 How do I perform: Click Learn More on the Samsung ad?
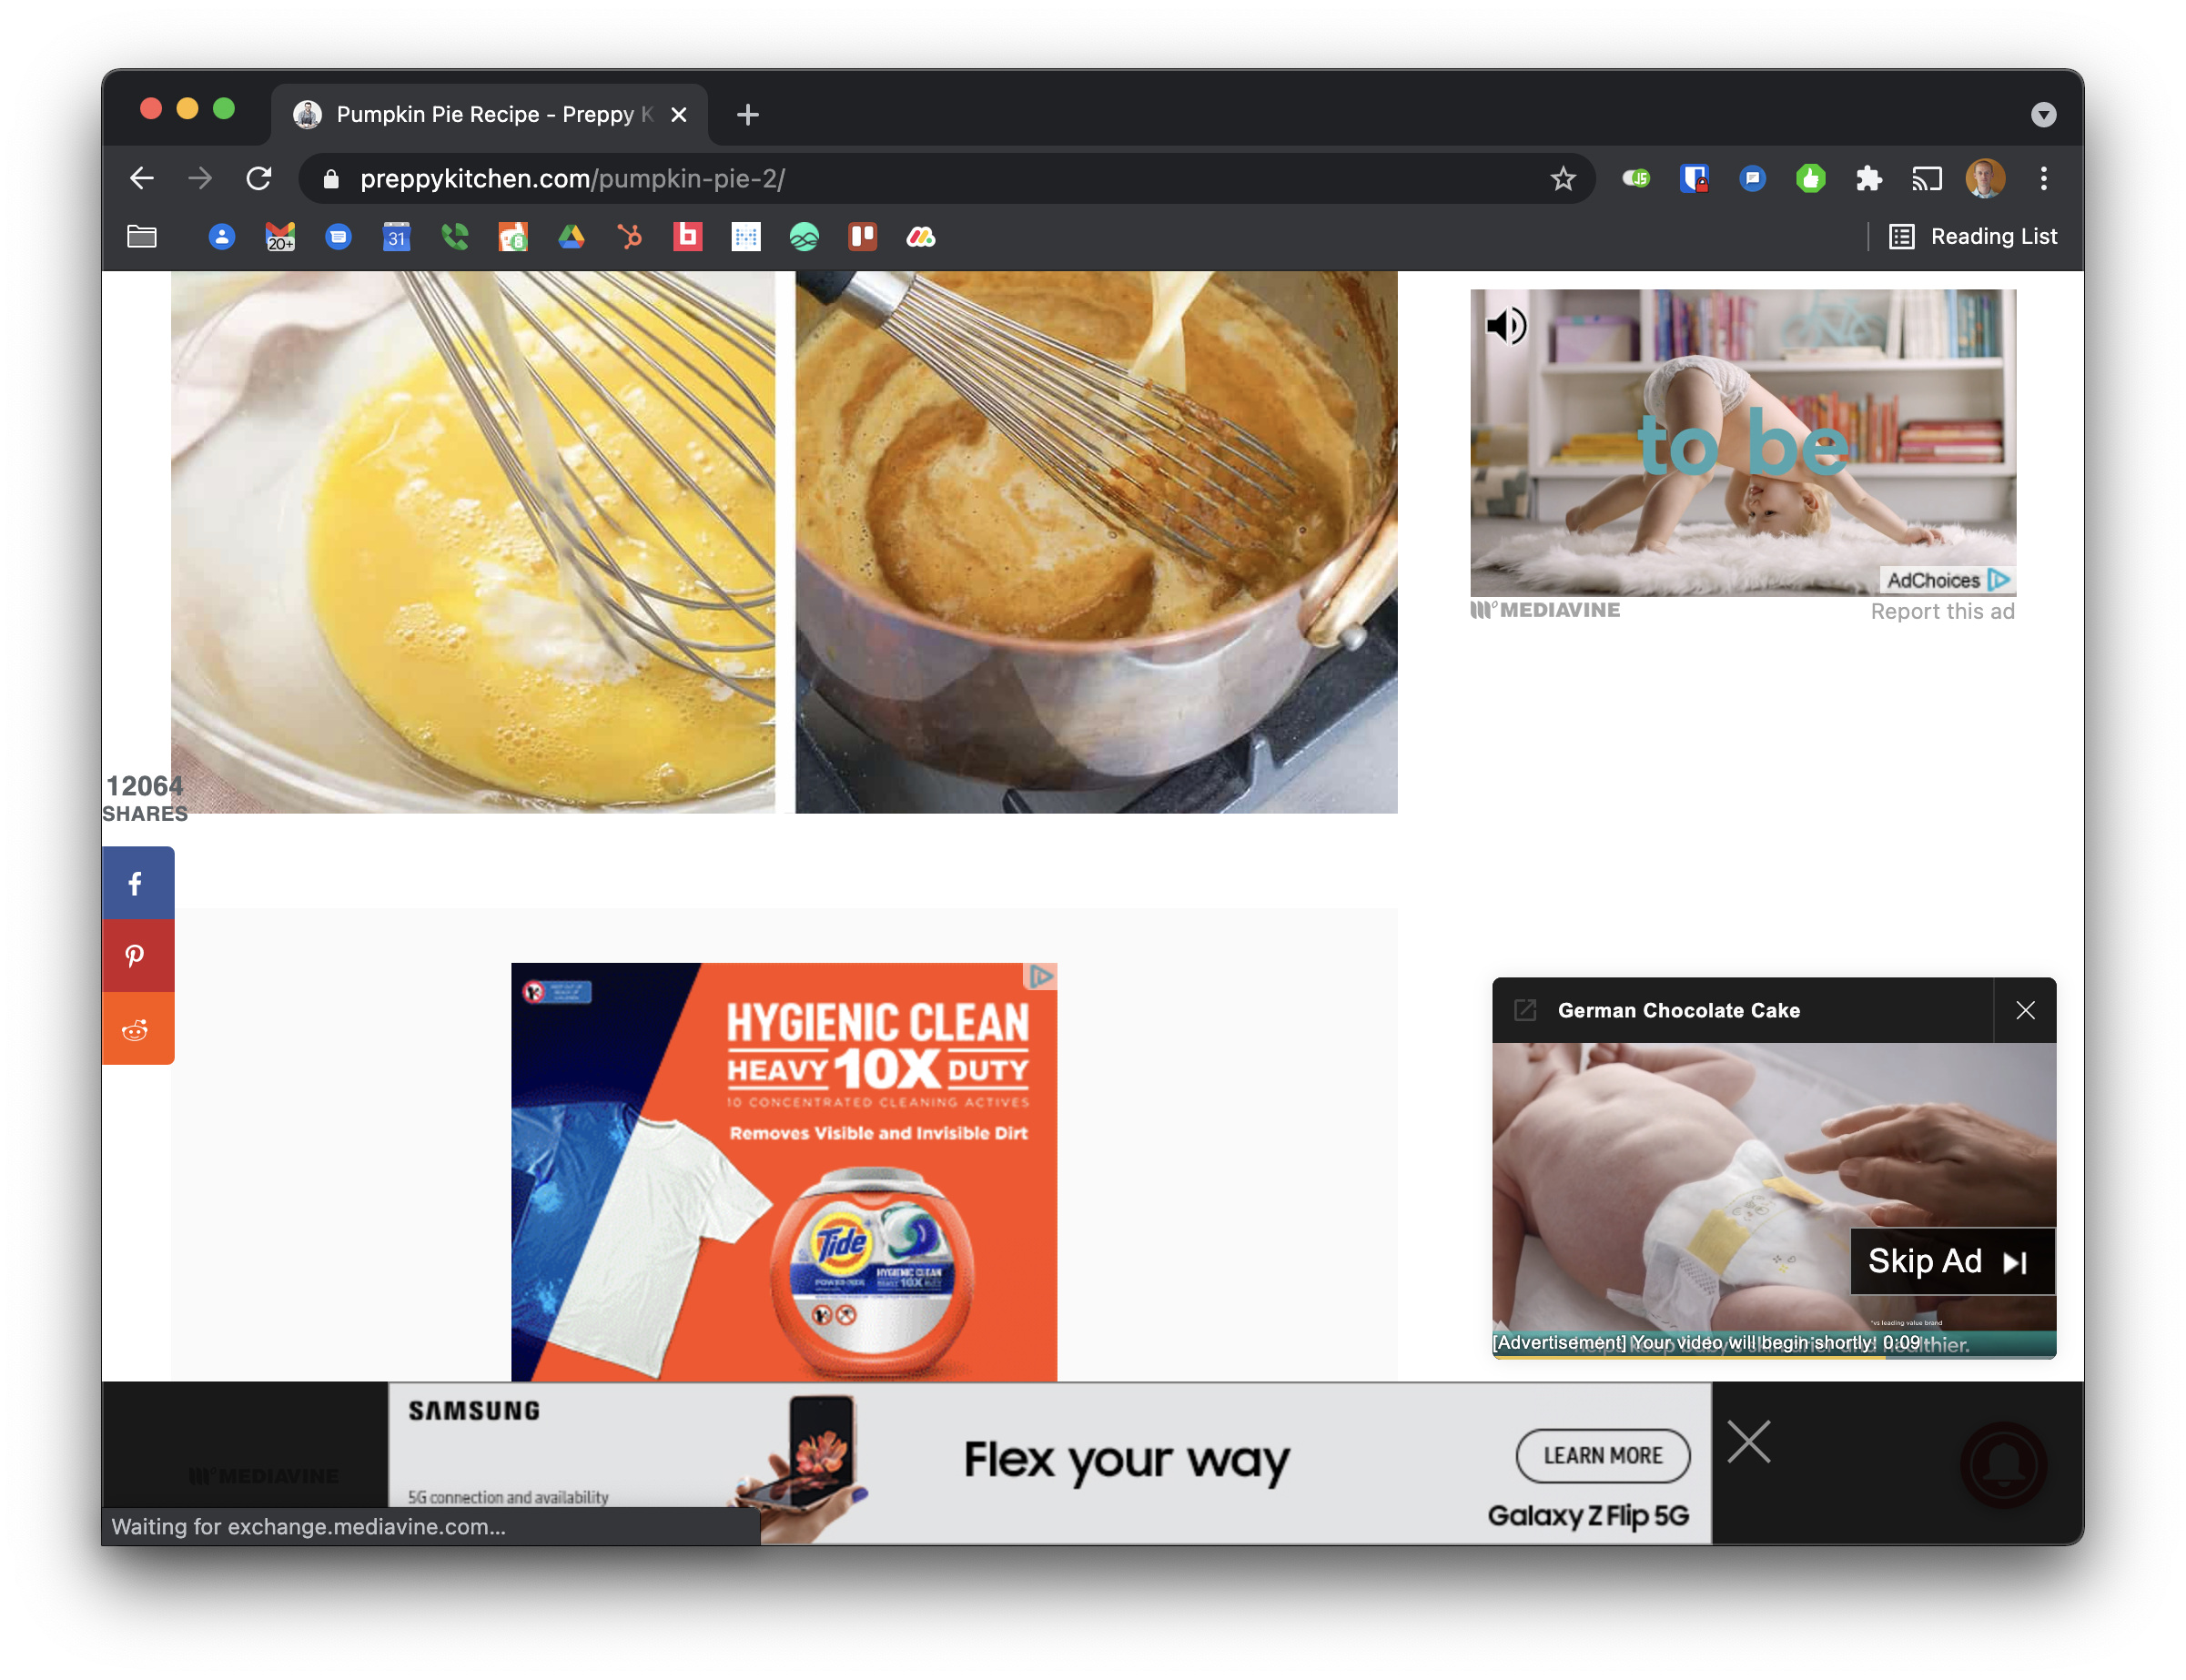1602,1456
